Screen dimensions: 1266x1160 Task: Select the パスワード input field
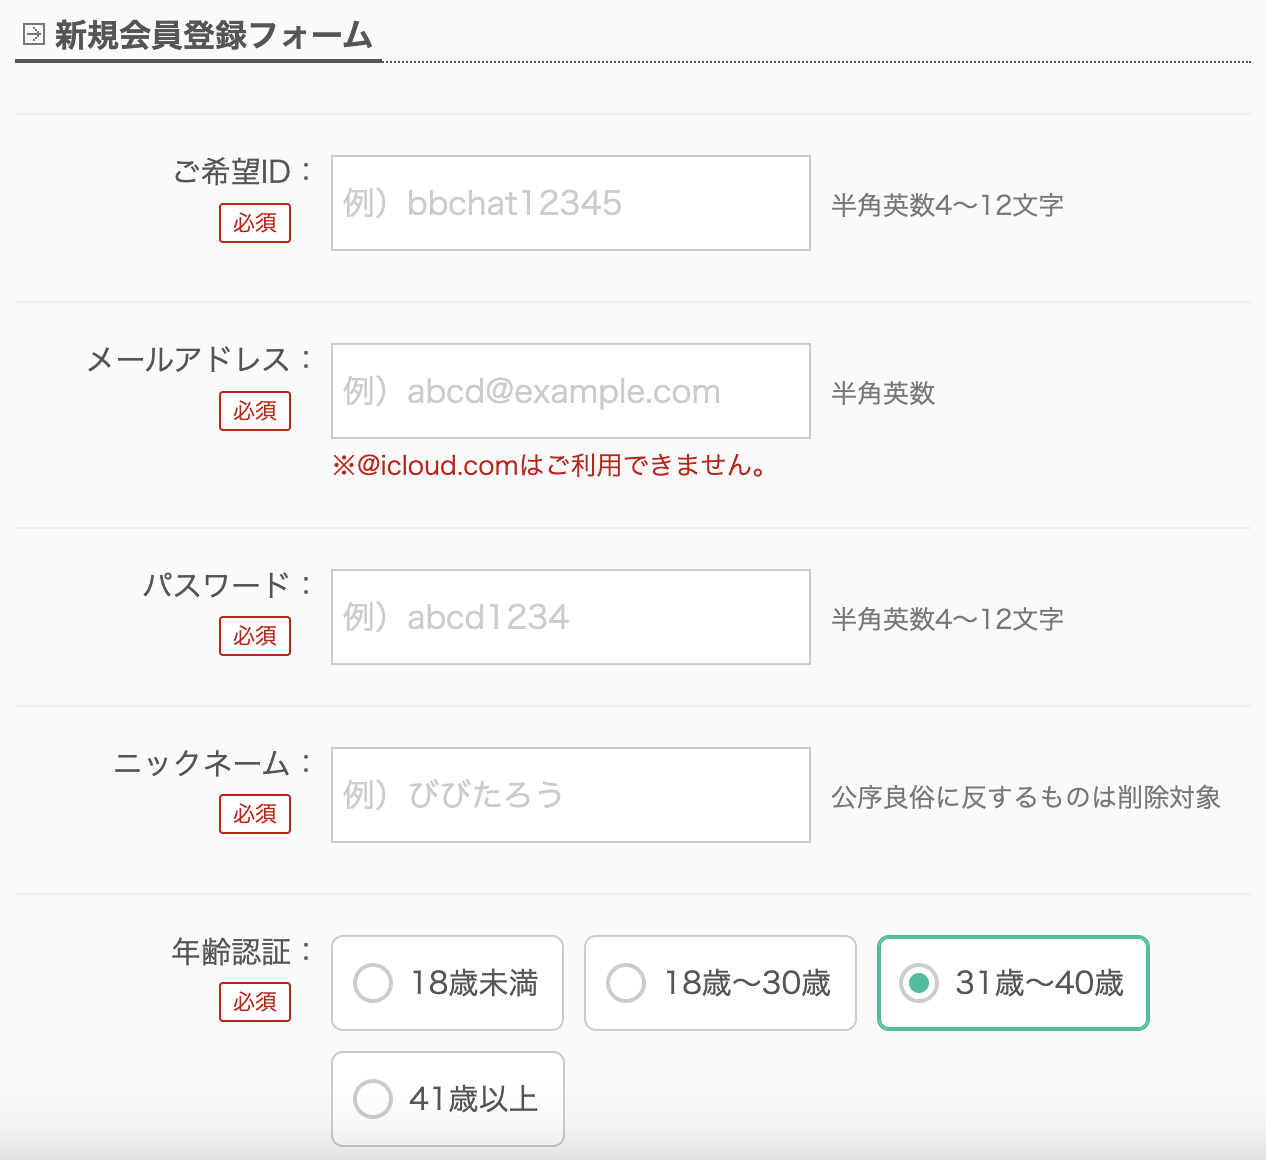tap(570, 617)
